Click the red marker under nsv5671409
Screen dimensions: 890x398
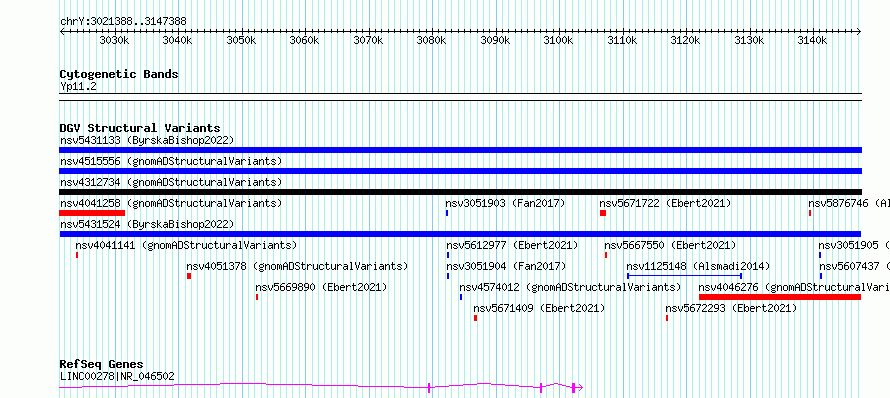(476, 318)
